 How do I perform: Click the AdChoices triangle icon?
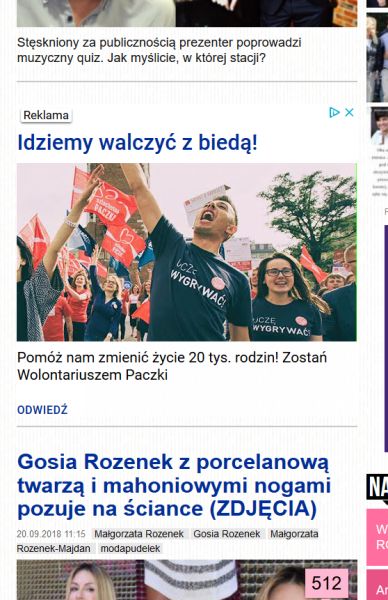(334, 112)
